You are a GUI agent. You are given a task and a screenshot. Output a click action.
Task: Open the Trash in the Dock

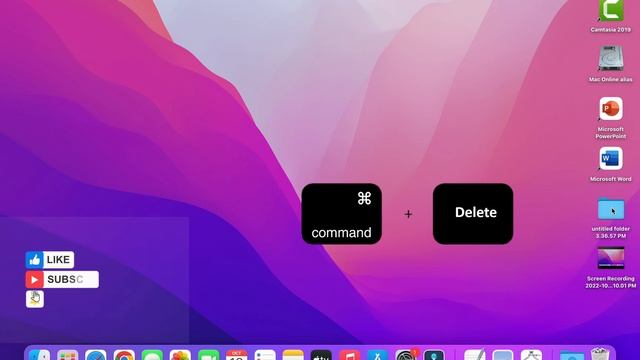click(600, 354)
